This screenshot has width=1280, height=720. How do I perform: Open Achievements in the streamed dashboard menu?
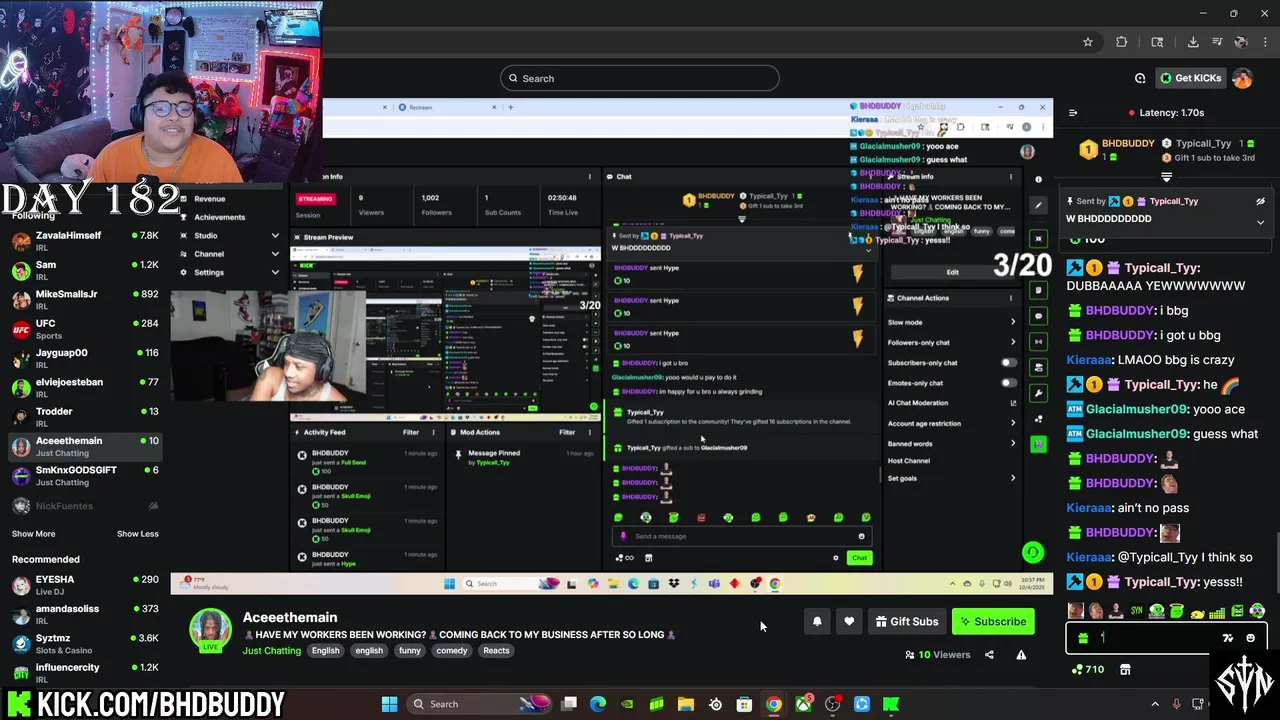click(x=219, y=217)
